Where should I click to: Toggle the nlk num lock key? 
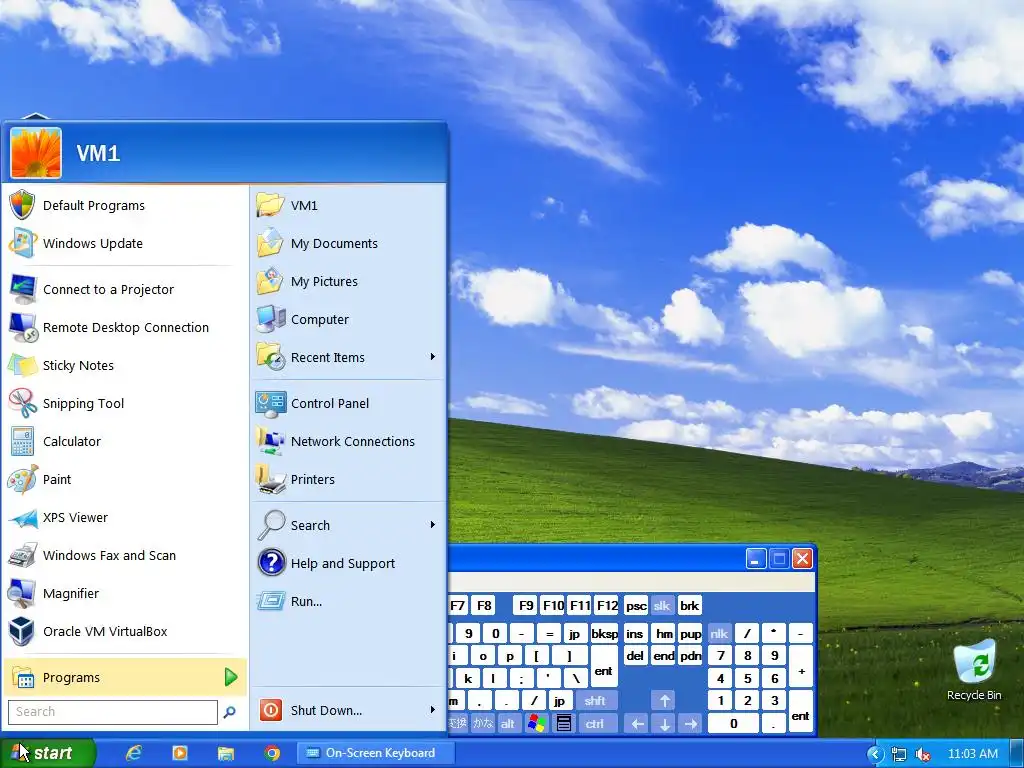719,633
